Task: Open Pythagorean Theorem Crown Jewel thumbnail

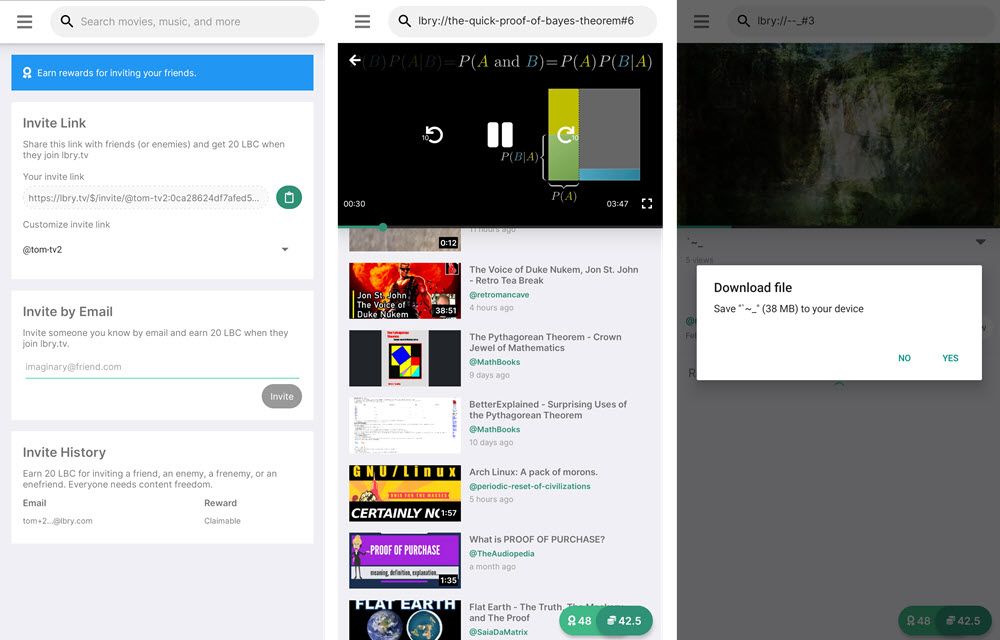Action: click(x=404, y=358)
